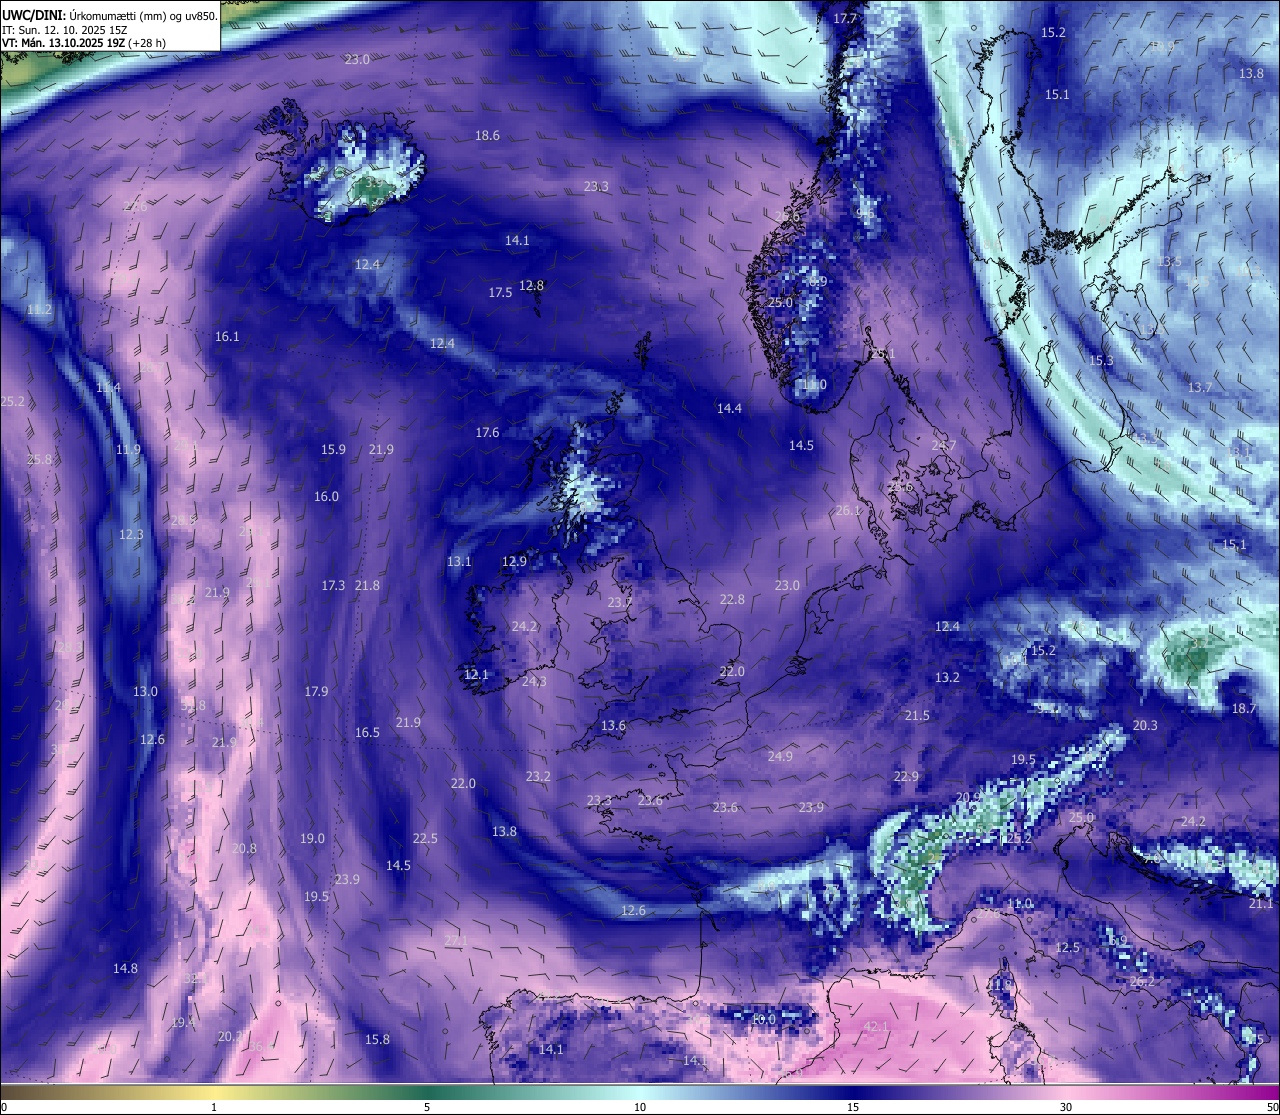
Task: Click the 11.2 value at the left edge
Action: pyautogui.click(x=39, y=310)
